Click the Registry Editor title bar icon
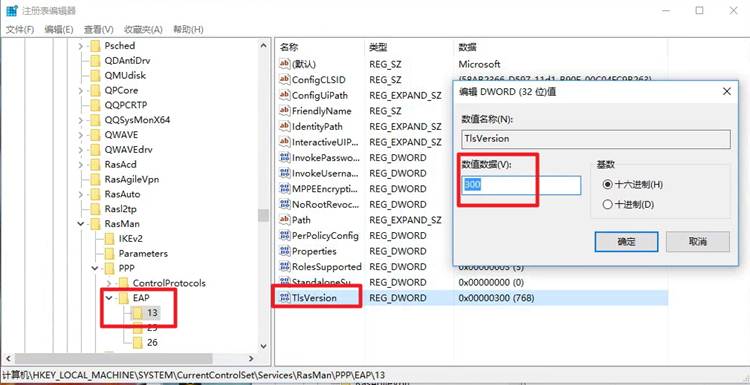Viewport: 750px width, 385px height. [11, 11]
